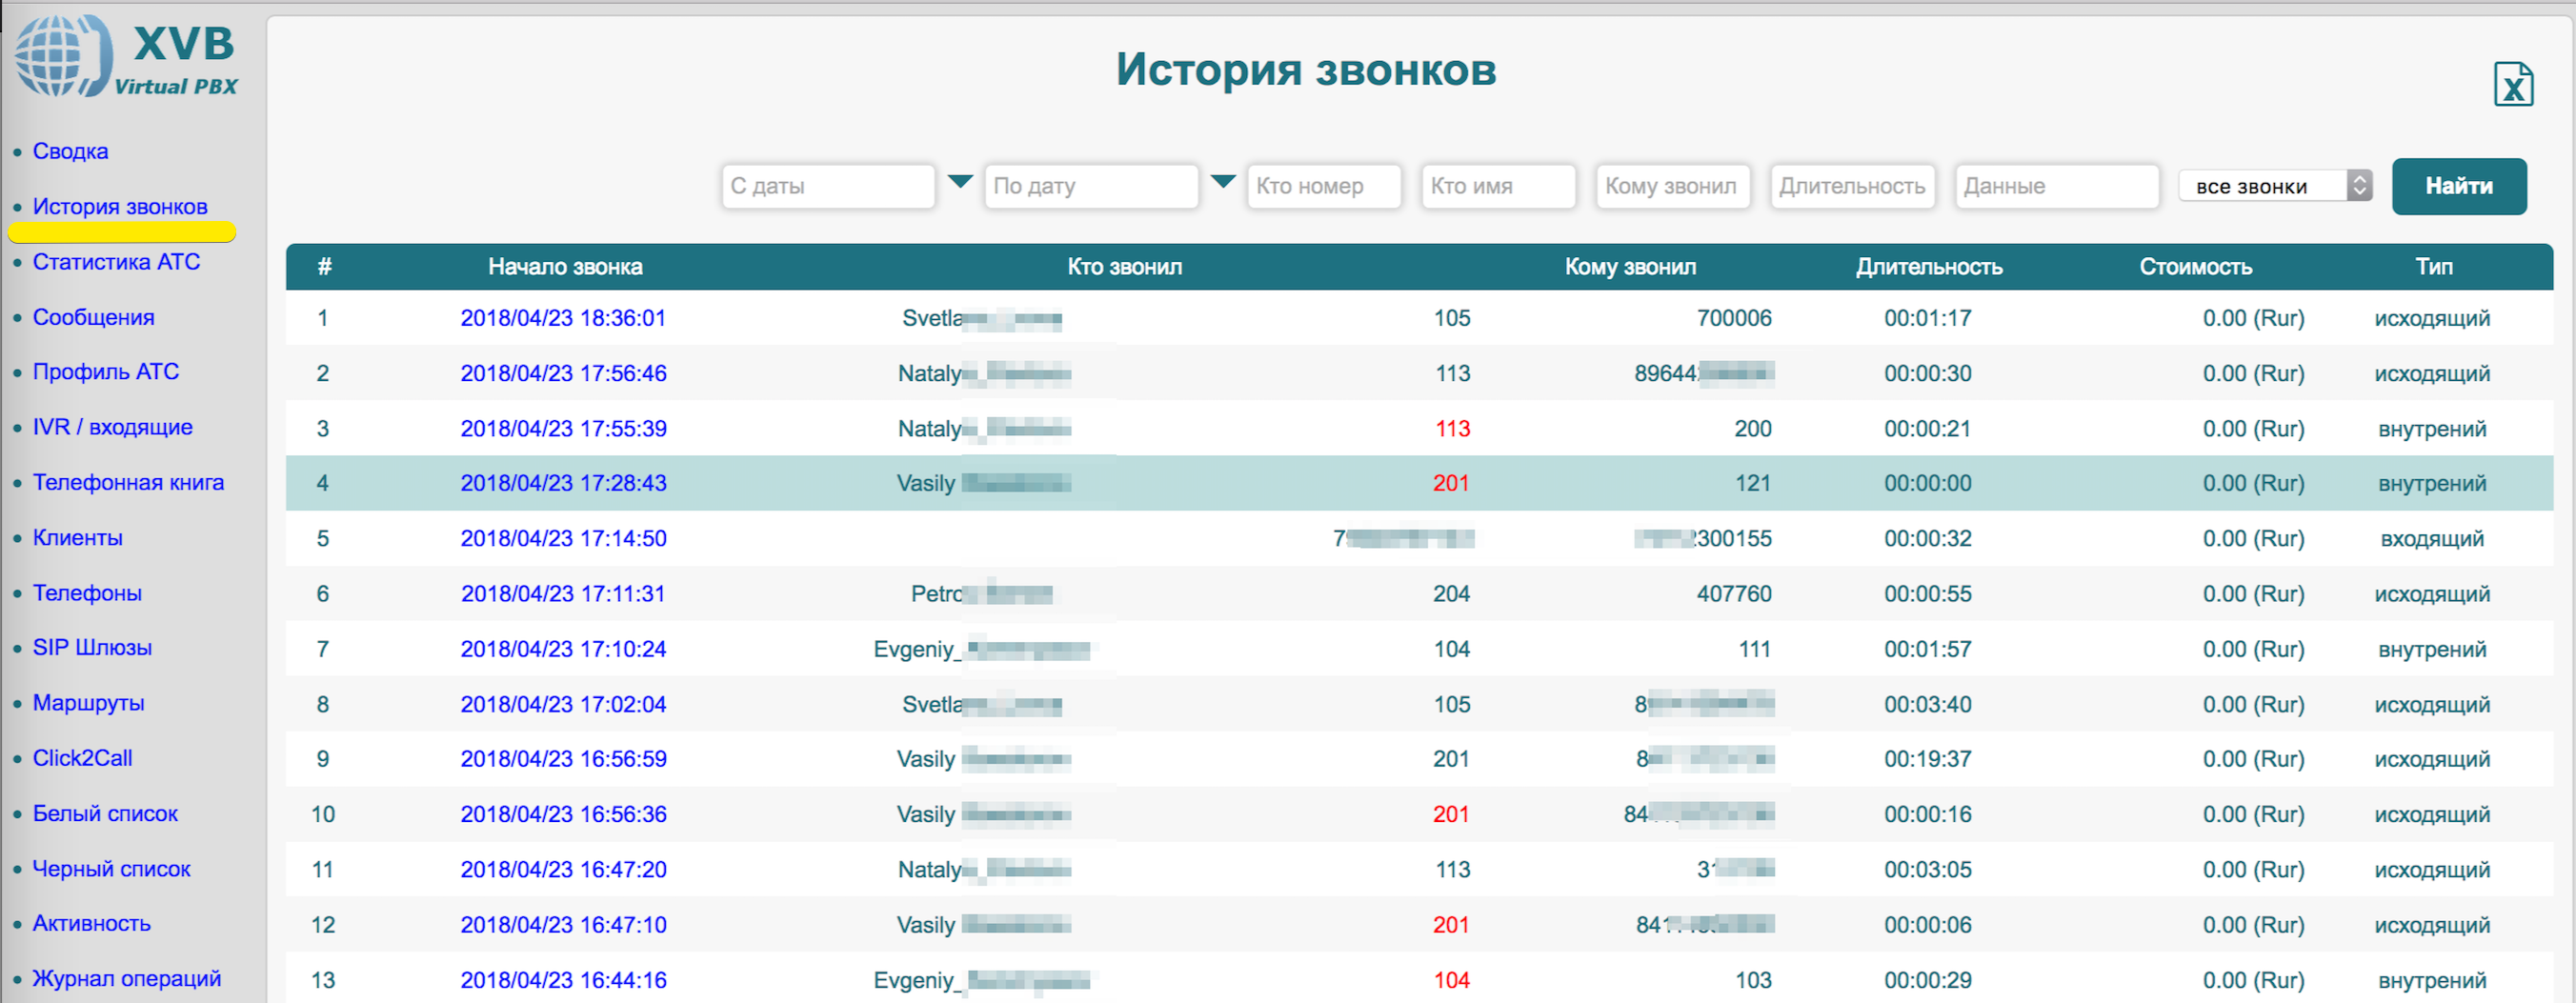The width and height of the screenshot is (2576, 1003).
Task: Click the 'Кто номер' filter field
Action: pyautogui.click(x=1323, y=186)
